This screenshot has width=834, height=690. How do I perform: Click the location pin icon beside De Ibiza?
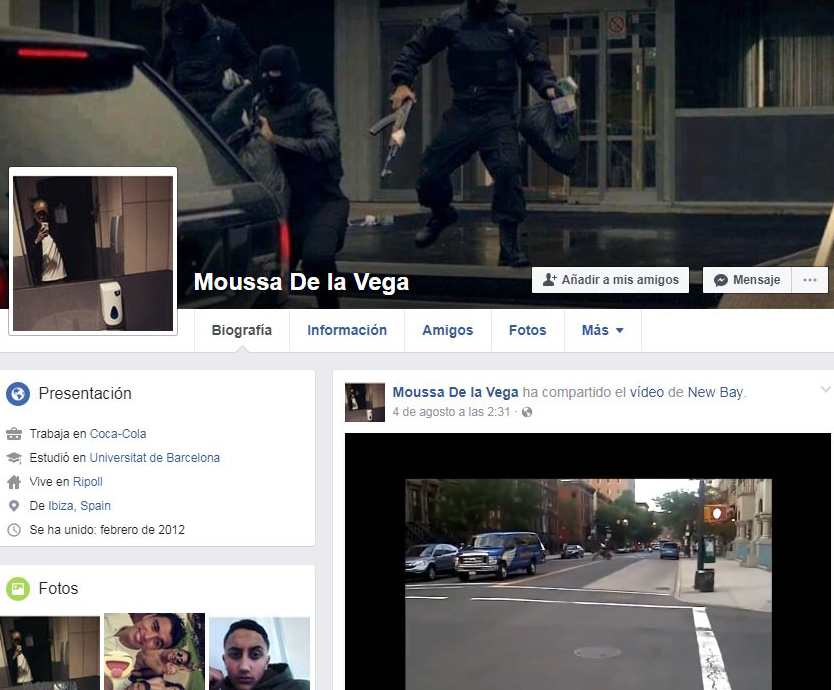(x=14, y=506)
